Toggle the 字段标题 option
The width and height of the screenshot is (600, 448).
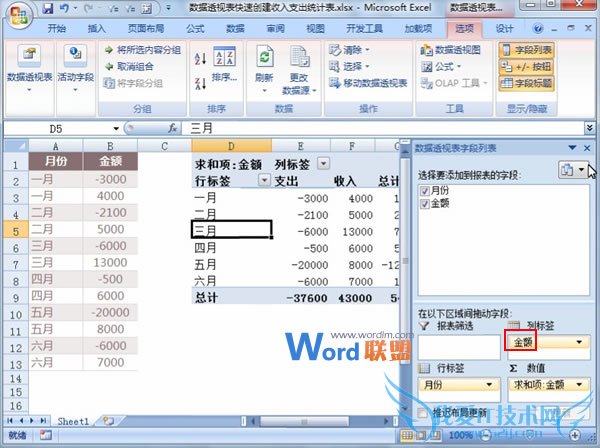point(526,83)
